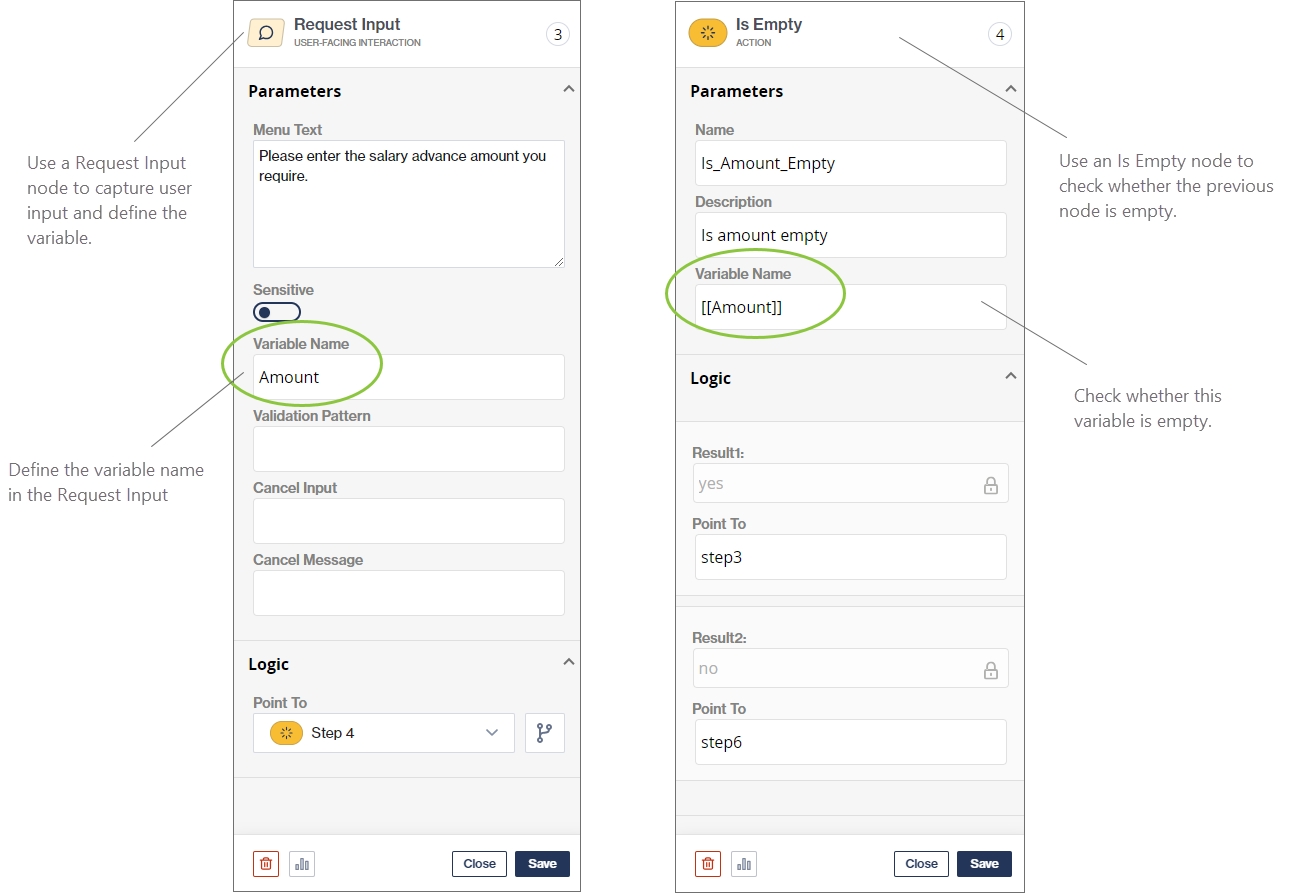Toggle the Sensitive switch
Image resolution: width=1289 pixels, height=893 pixels.
coord(276,312)
